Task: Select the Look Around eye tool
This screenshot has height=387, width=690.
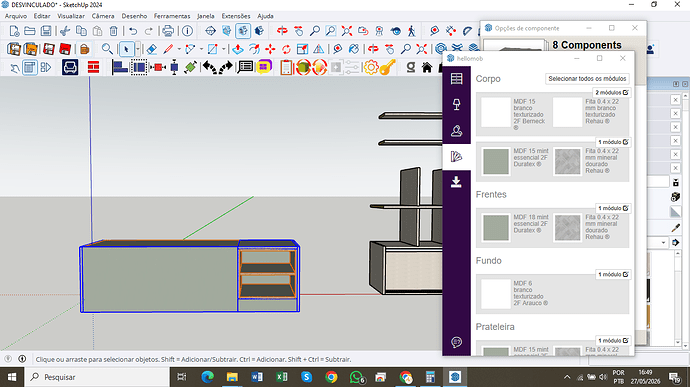Action: (396, 31)
